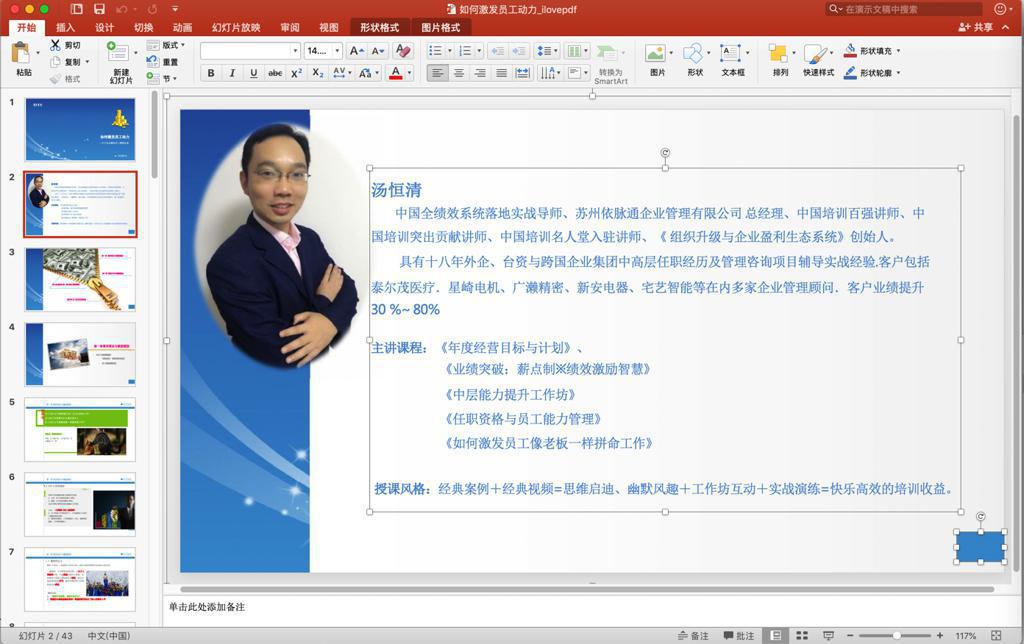Screen dimensions: 1024x644
Task: Start slide show from status bar icon
Action: point(828,636)
